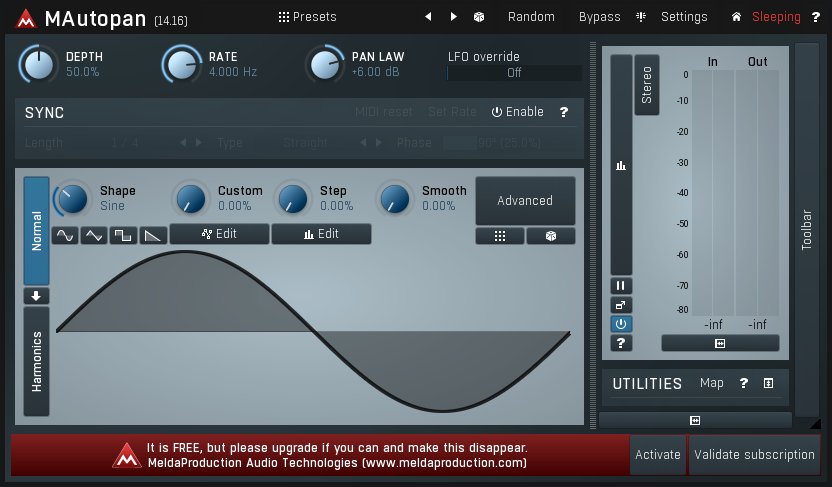Toggle the meter power button

point(621,324)
